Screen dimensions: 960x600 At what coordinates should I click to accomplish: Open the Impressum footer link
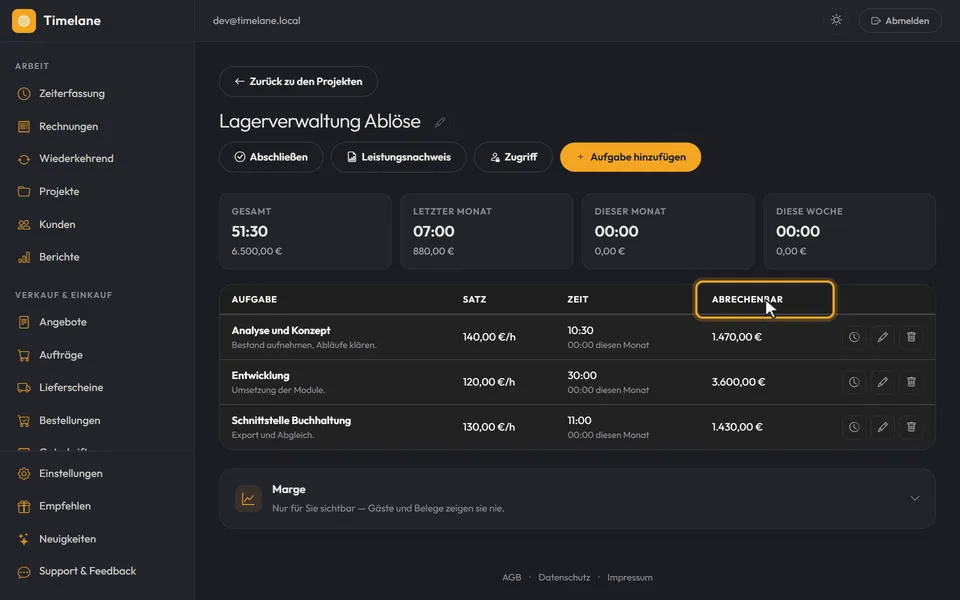point(630,577)
